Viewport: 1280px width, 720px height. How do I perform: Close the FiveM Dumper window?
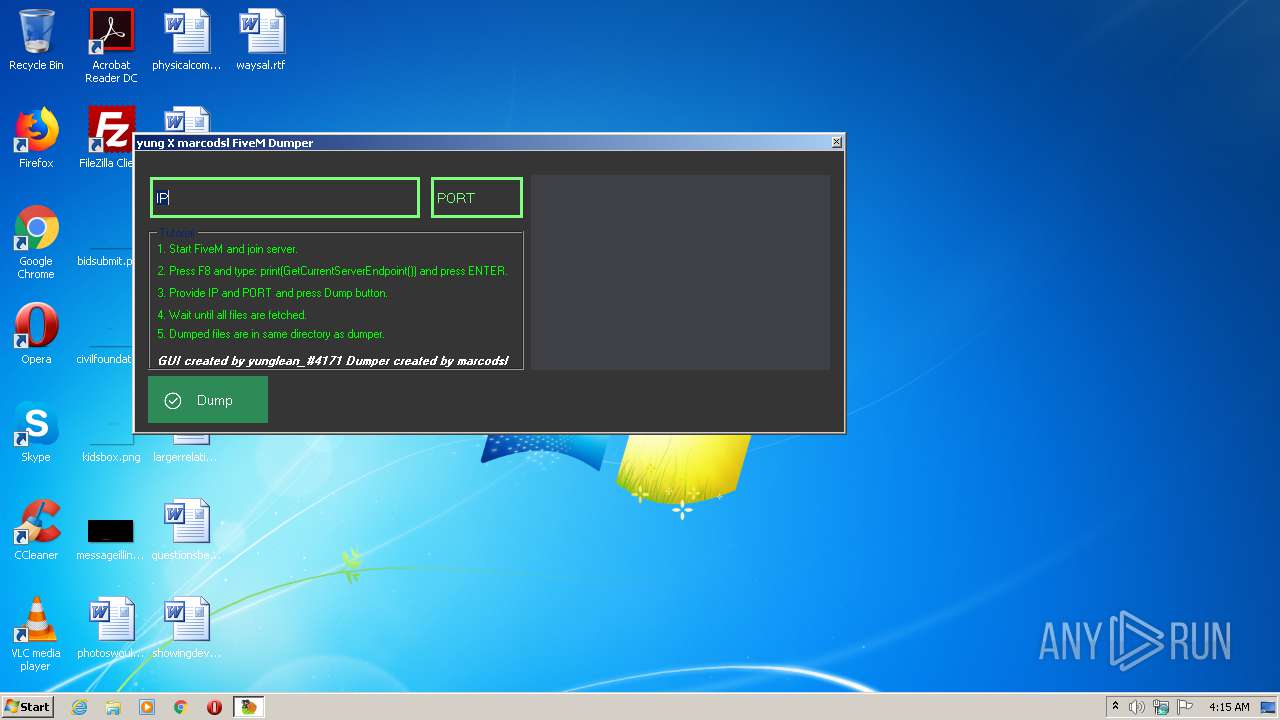pos(837,142)
